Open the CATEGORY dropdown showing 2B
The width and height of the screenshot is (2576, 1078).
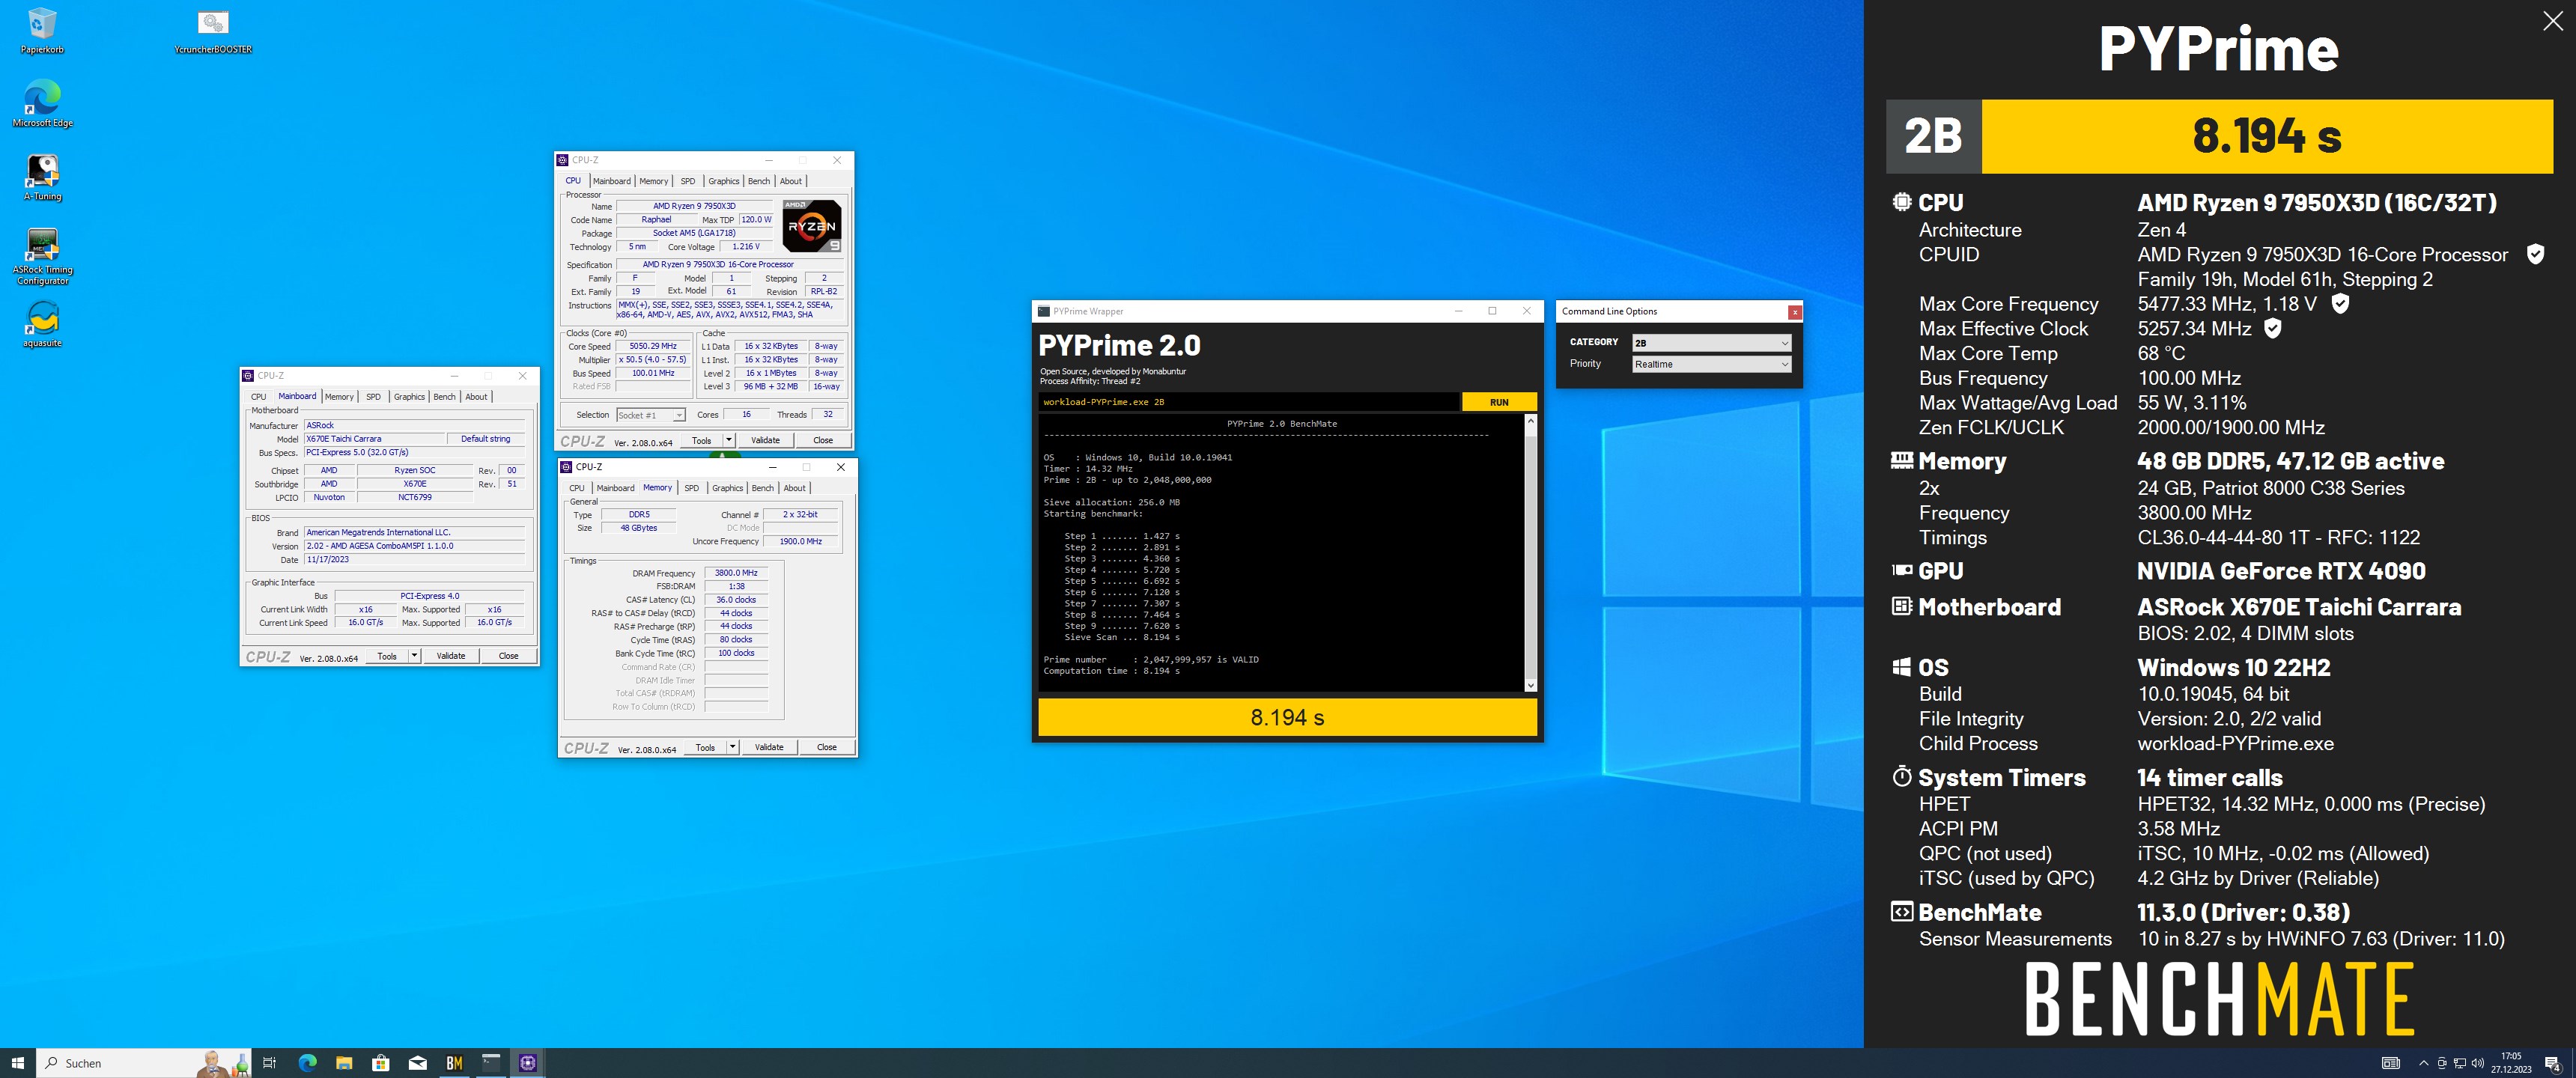1711,342
